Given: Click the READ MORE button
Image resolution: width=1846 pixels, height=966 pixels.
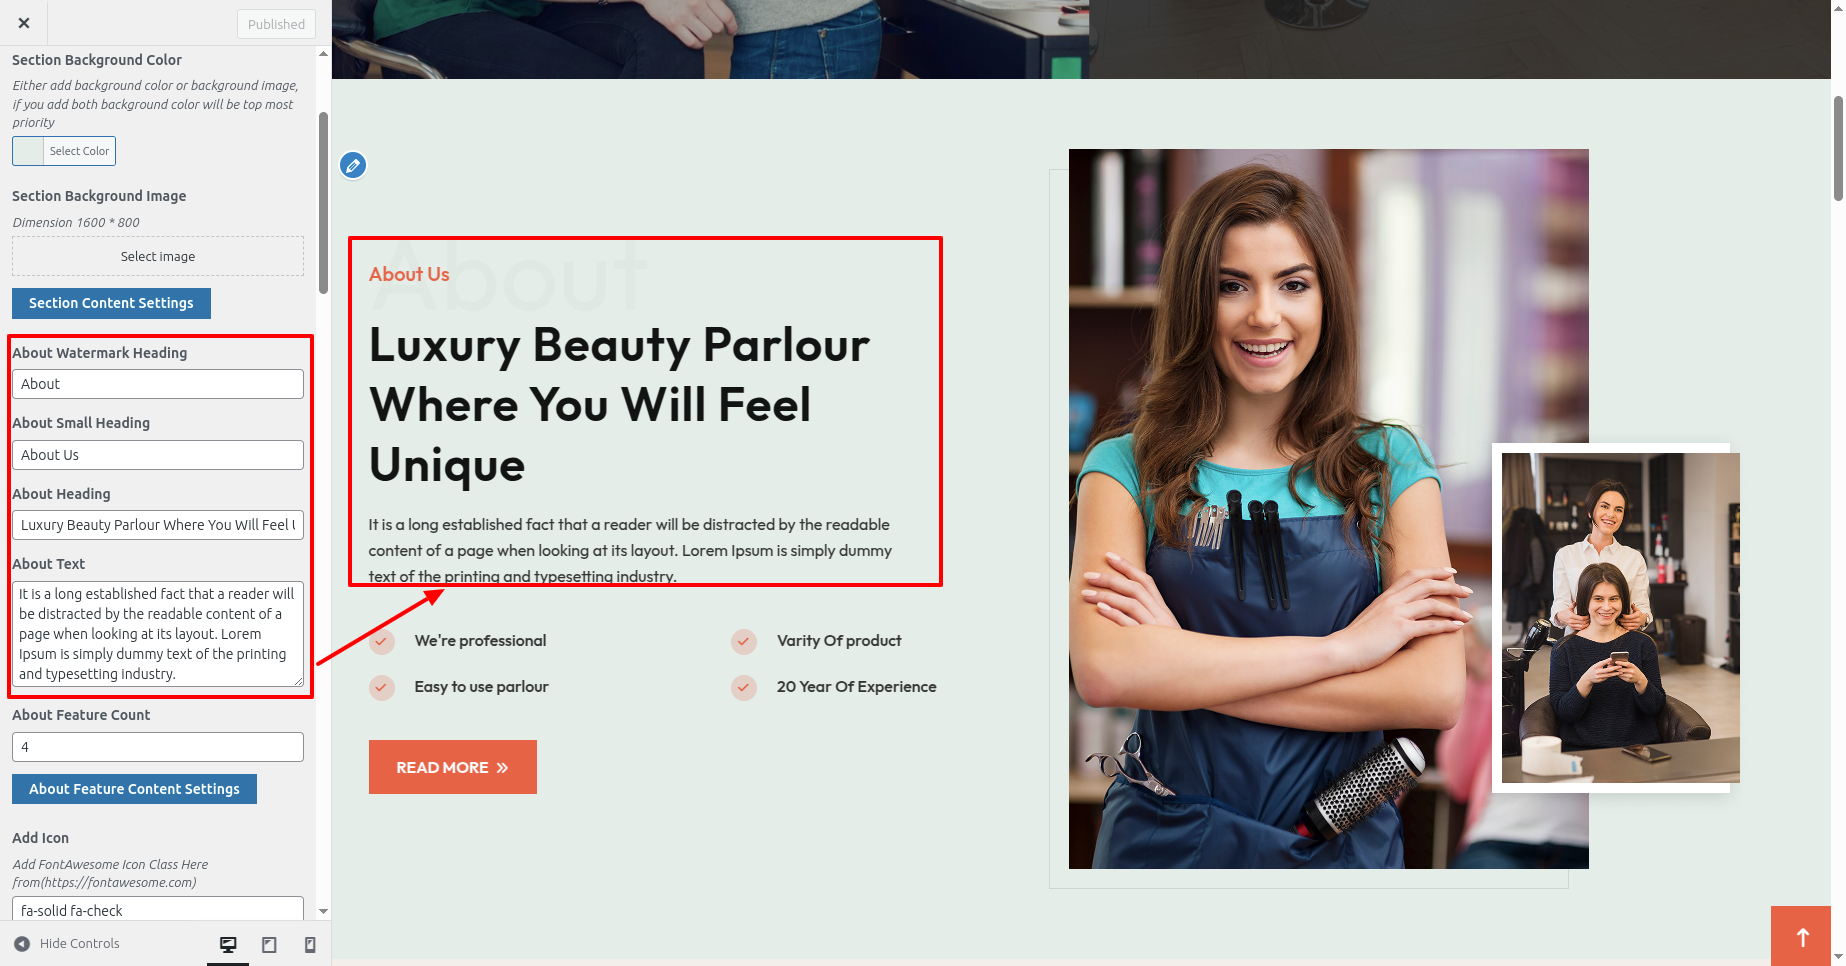Looking at the screenshot, I should click(x=453, y=767).
